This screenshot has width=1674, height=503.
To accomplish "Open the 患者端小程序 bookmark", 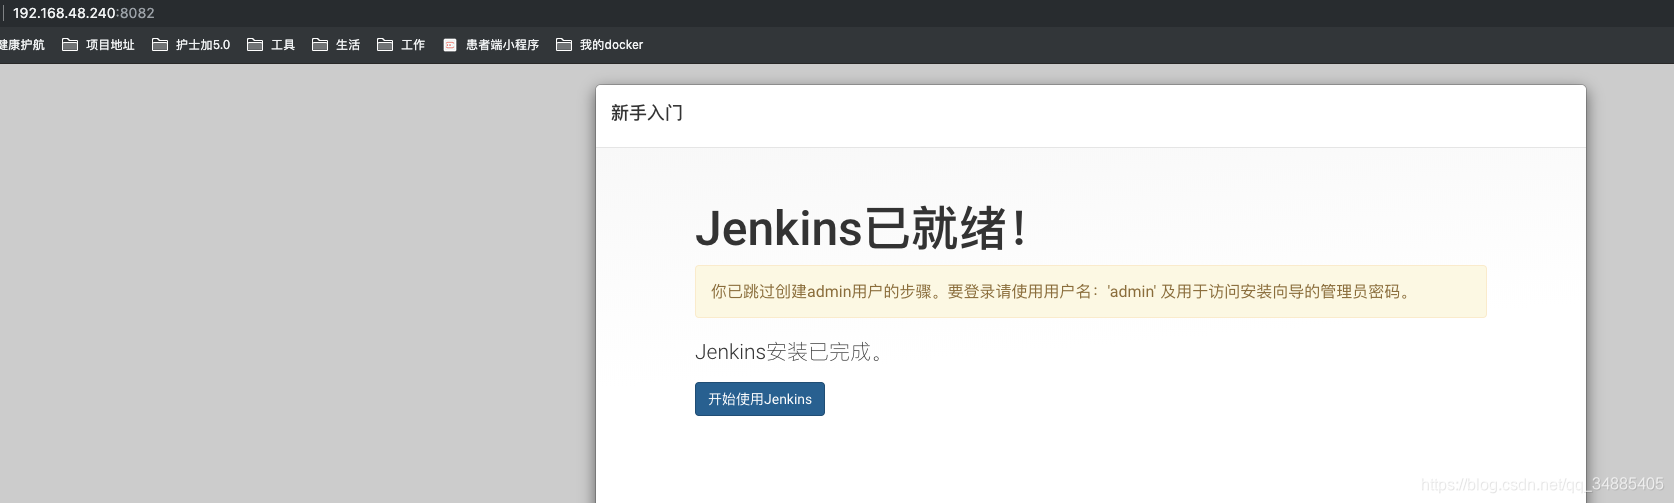I will (x=491, y=45).
